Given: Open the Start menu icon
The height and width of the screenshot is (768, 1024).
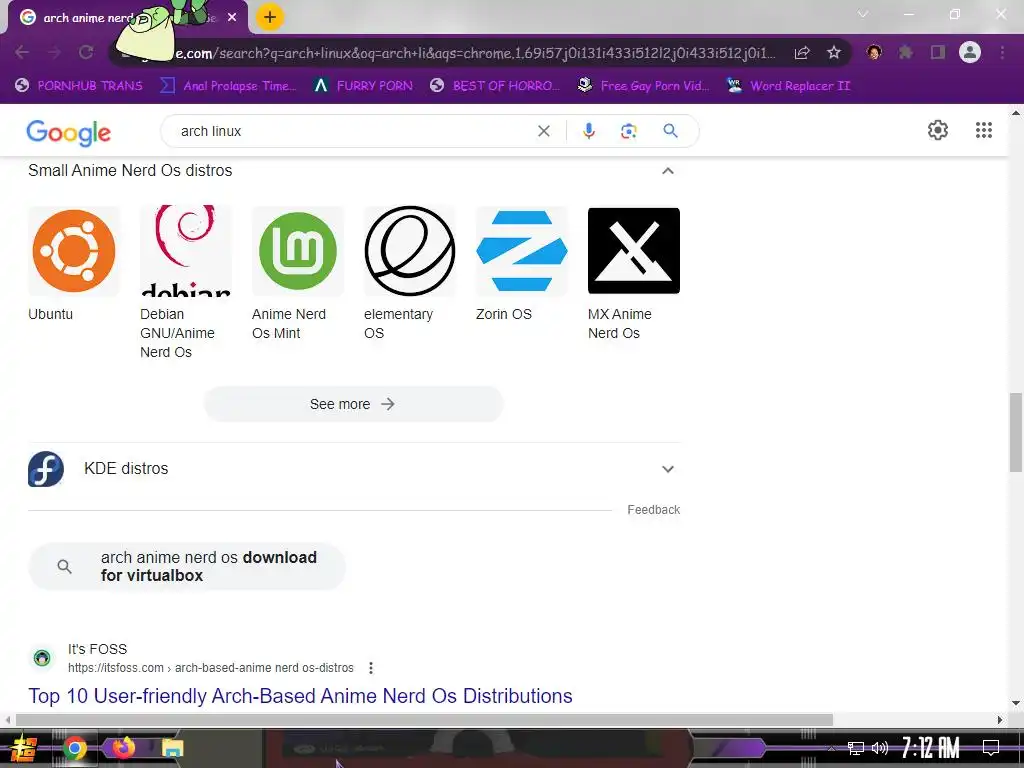Looking at the screenshot, I should 24,748.
